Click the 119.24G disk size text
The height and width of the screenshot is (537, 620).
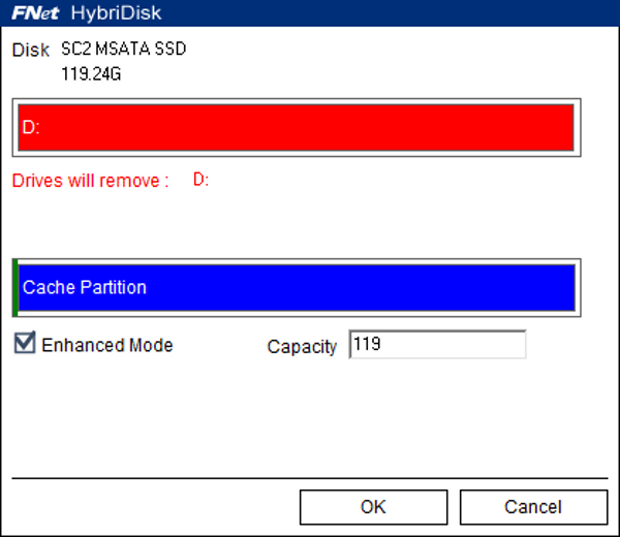point(91,73)
